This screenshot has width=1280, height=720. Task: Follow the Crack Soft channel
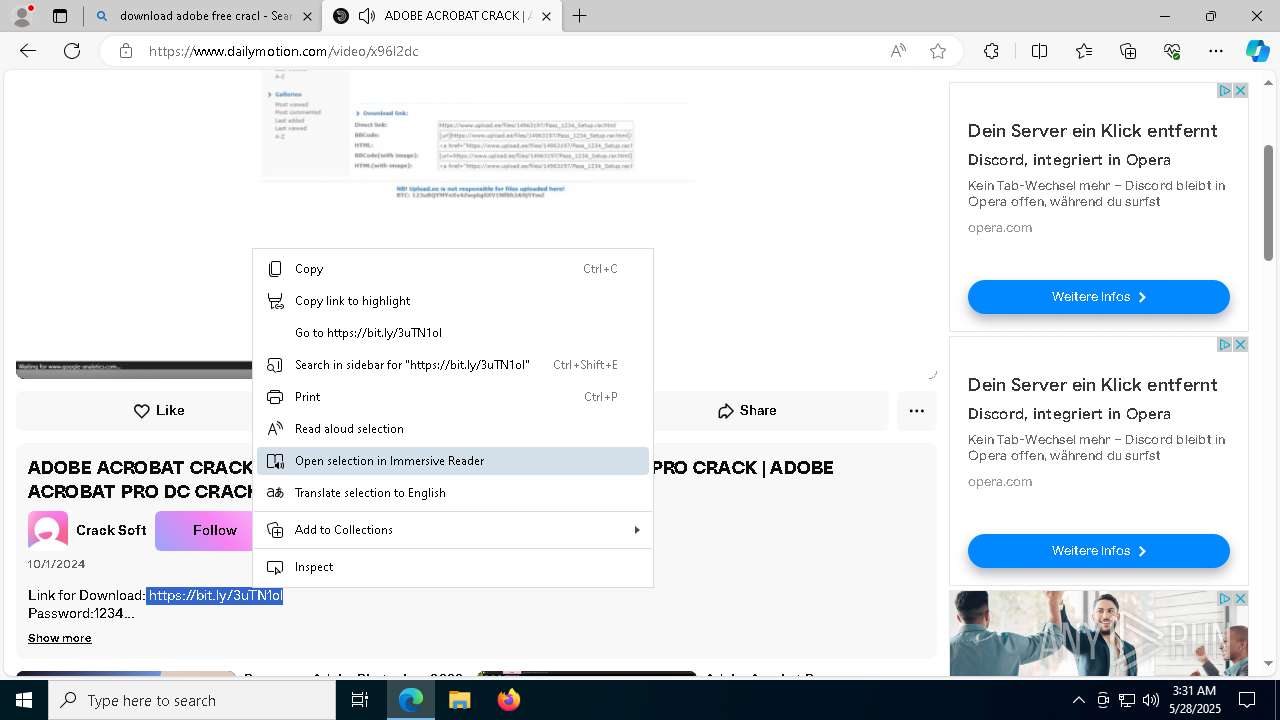(x=205, y=531)
